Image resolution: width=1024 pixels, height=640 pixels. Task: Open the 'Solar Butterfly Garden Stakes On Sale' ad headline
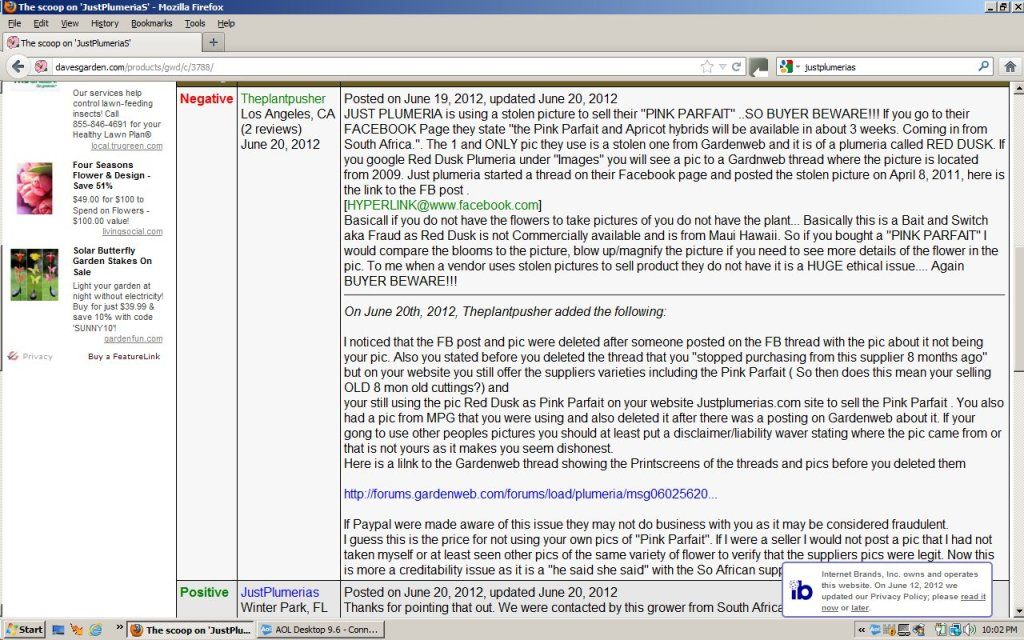click(x=112, y=261)
